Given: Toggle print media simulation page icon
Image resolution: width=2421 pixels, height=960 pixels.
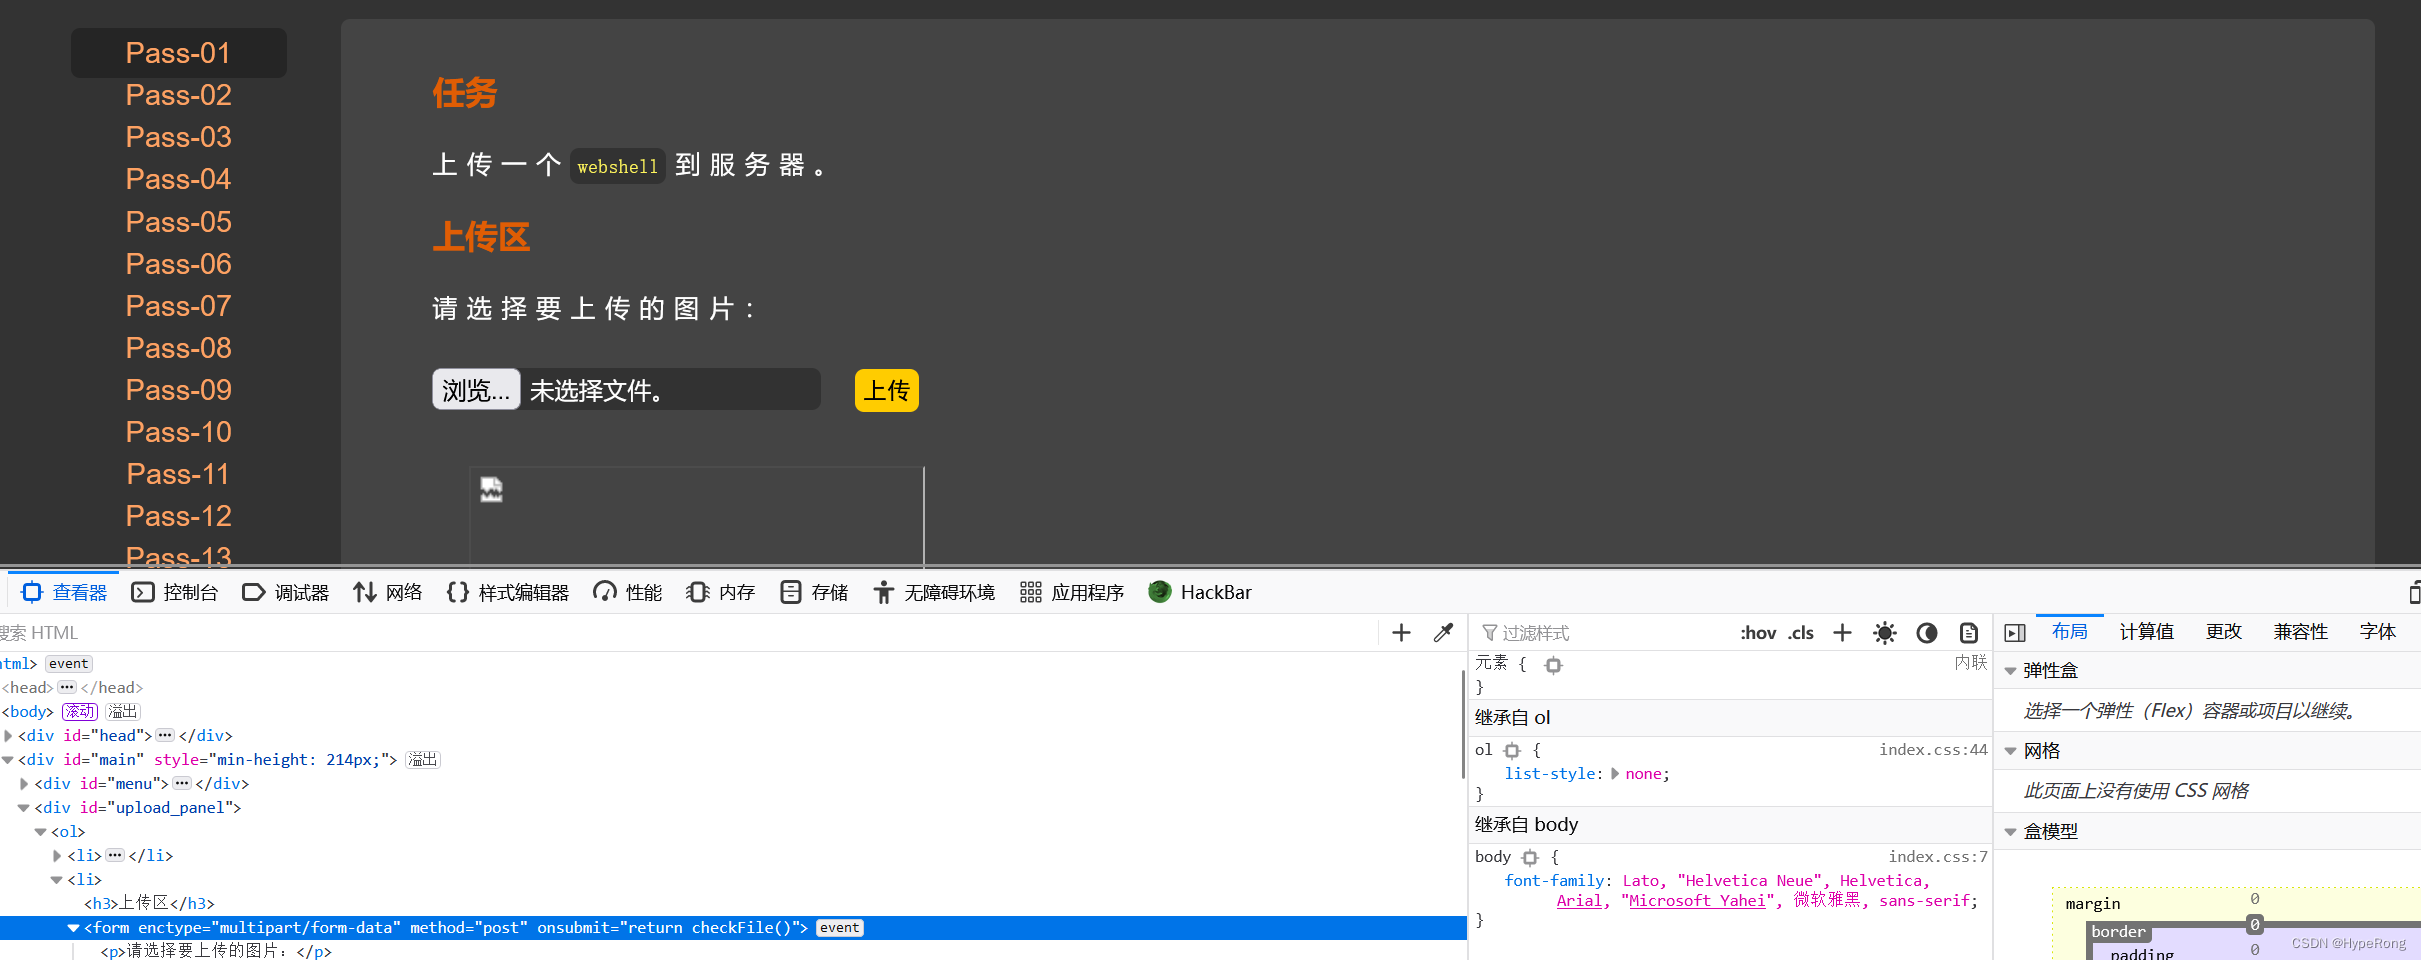Looking at the screenshot, I should (x=1969, y=632).
